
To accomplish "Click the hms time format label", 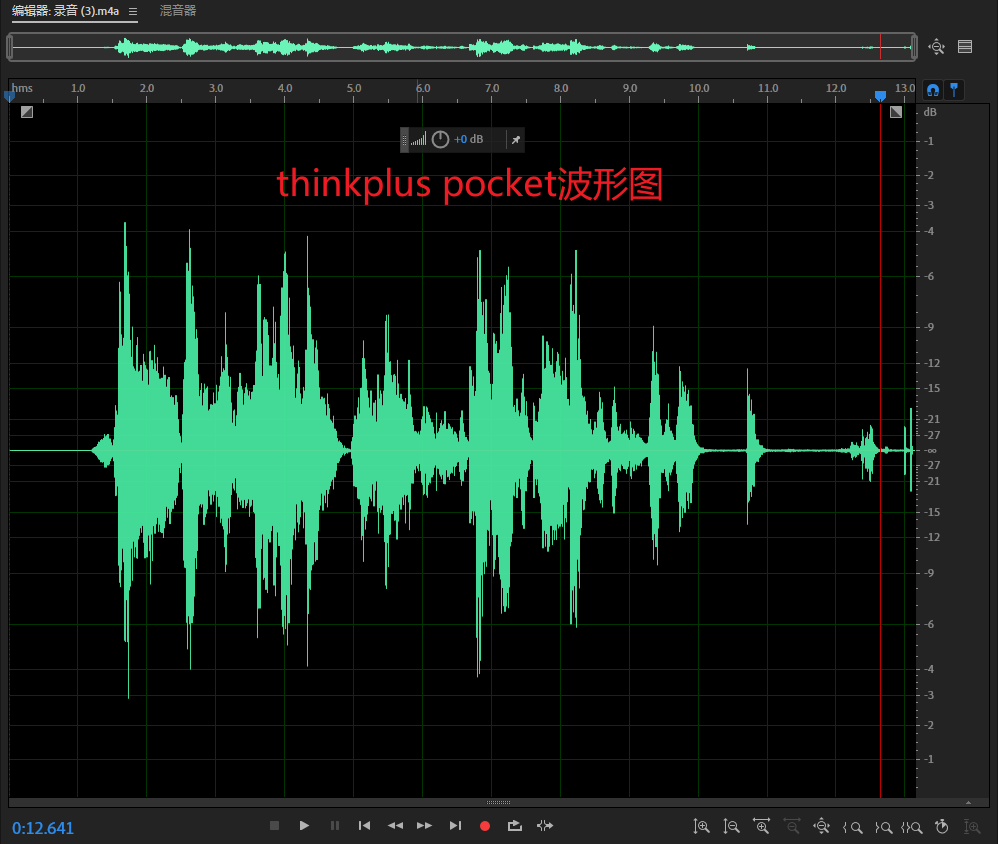I will [22, 88].
